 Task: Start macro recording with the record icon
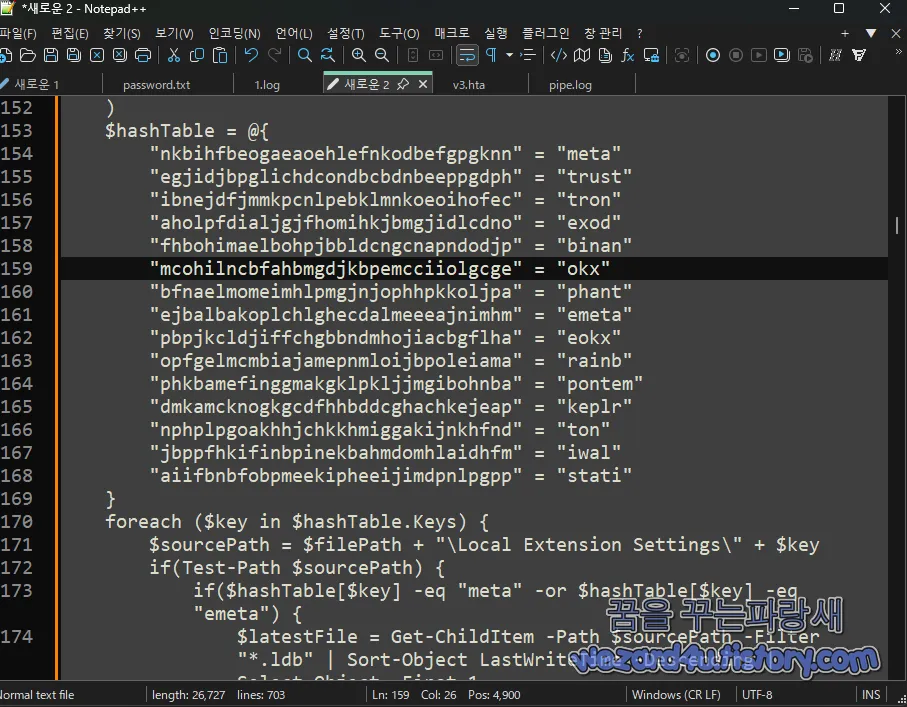point(713,56)
